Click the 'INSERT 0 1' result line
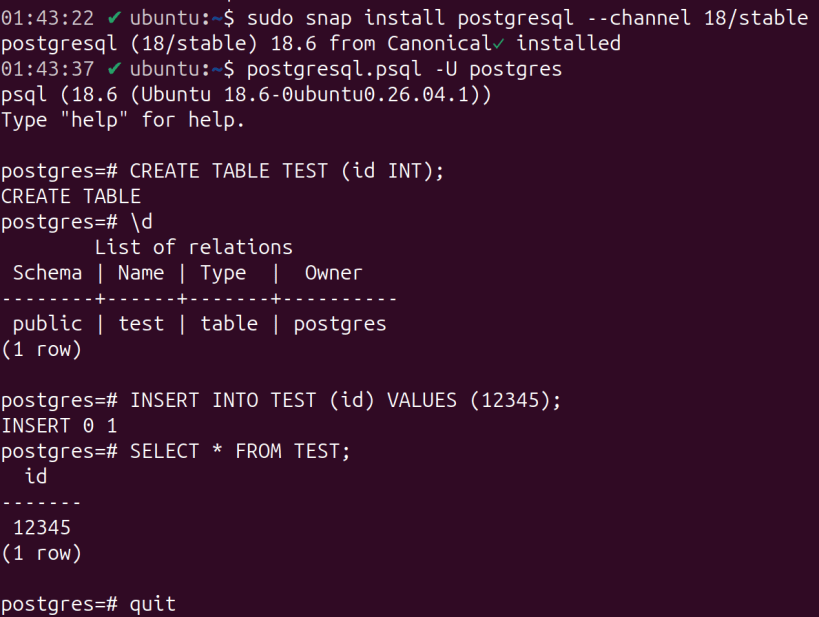The height and width of the screenshot is (617, 819). (x=59, y=426)
